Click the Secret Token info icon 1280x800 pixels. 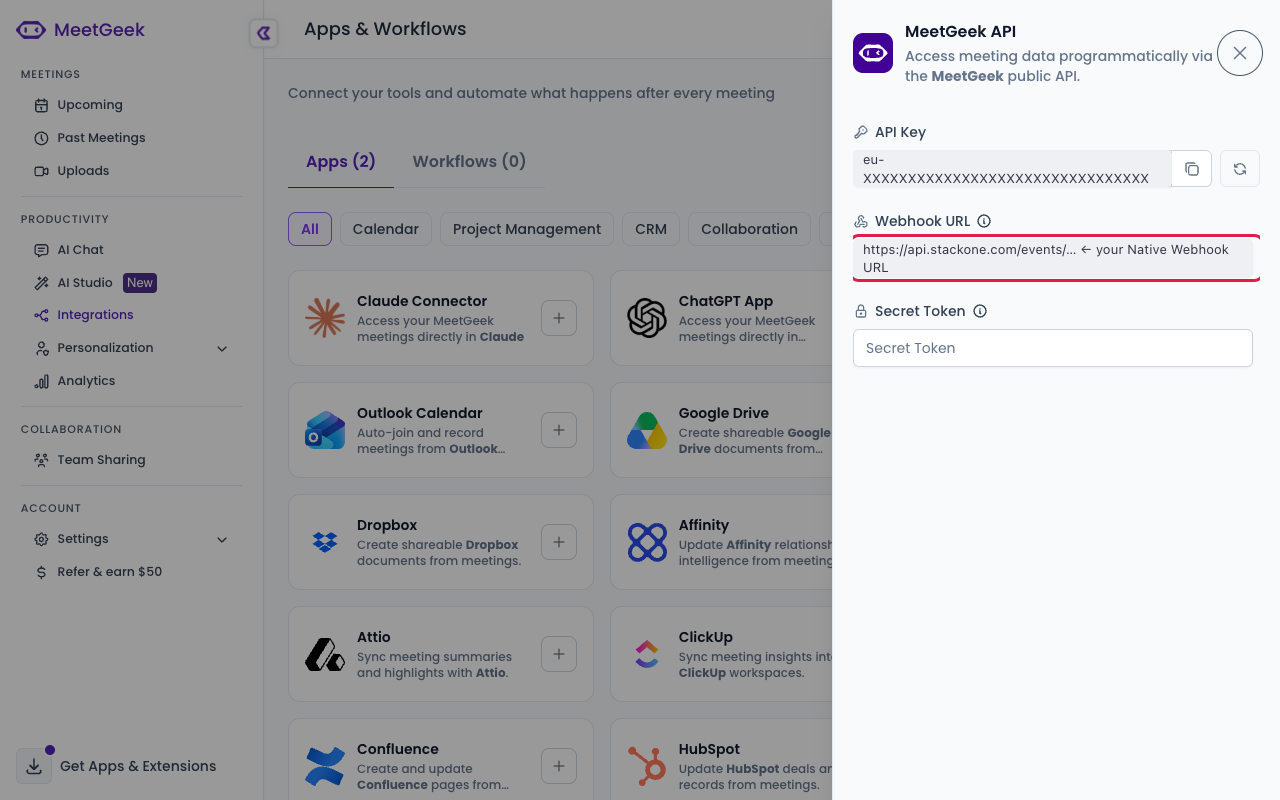980,311
